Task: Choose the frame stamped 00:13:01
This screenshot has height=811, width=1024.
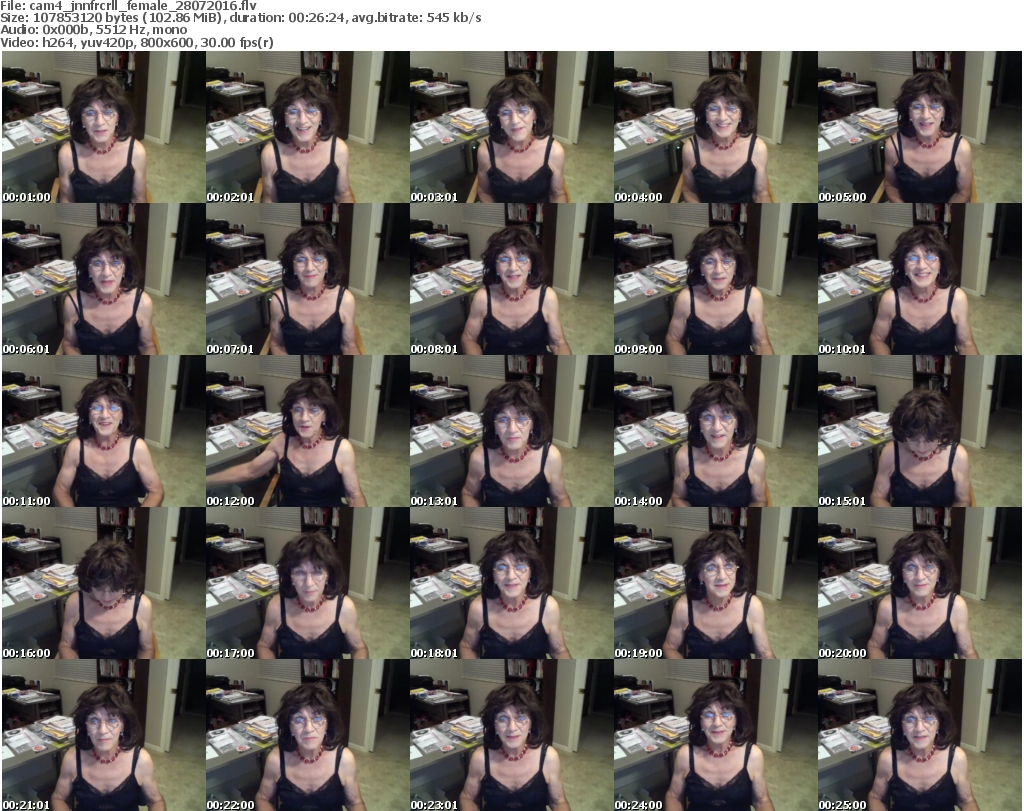Action: [x=511, y=431]
